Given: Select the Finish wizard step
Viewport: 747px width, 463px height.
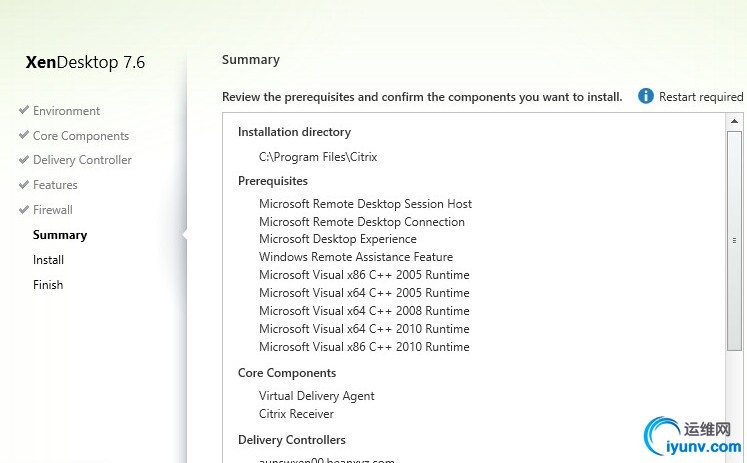Looking at the screenshot, I should click(x=48, y=285).
